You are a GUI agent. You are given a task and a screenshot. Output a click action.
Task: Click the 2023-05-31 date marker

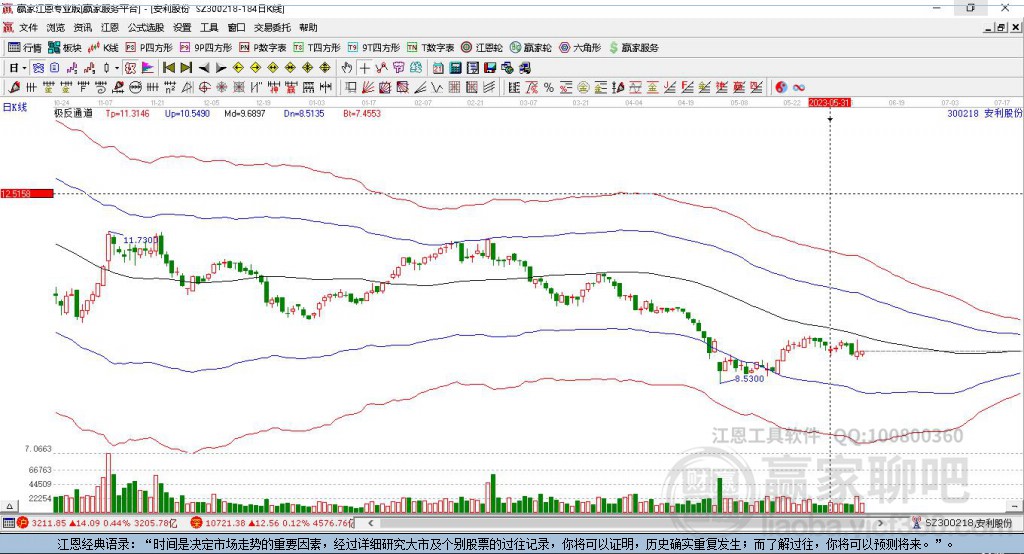pyautogui.click(x=829, y=103)
